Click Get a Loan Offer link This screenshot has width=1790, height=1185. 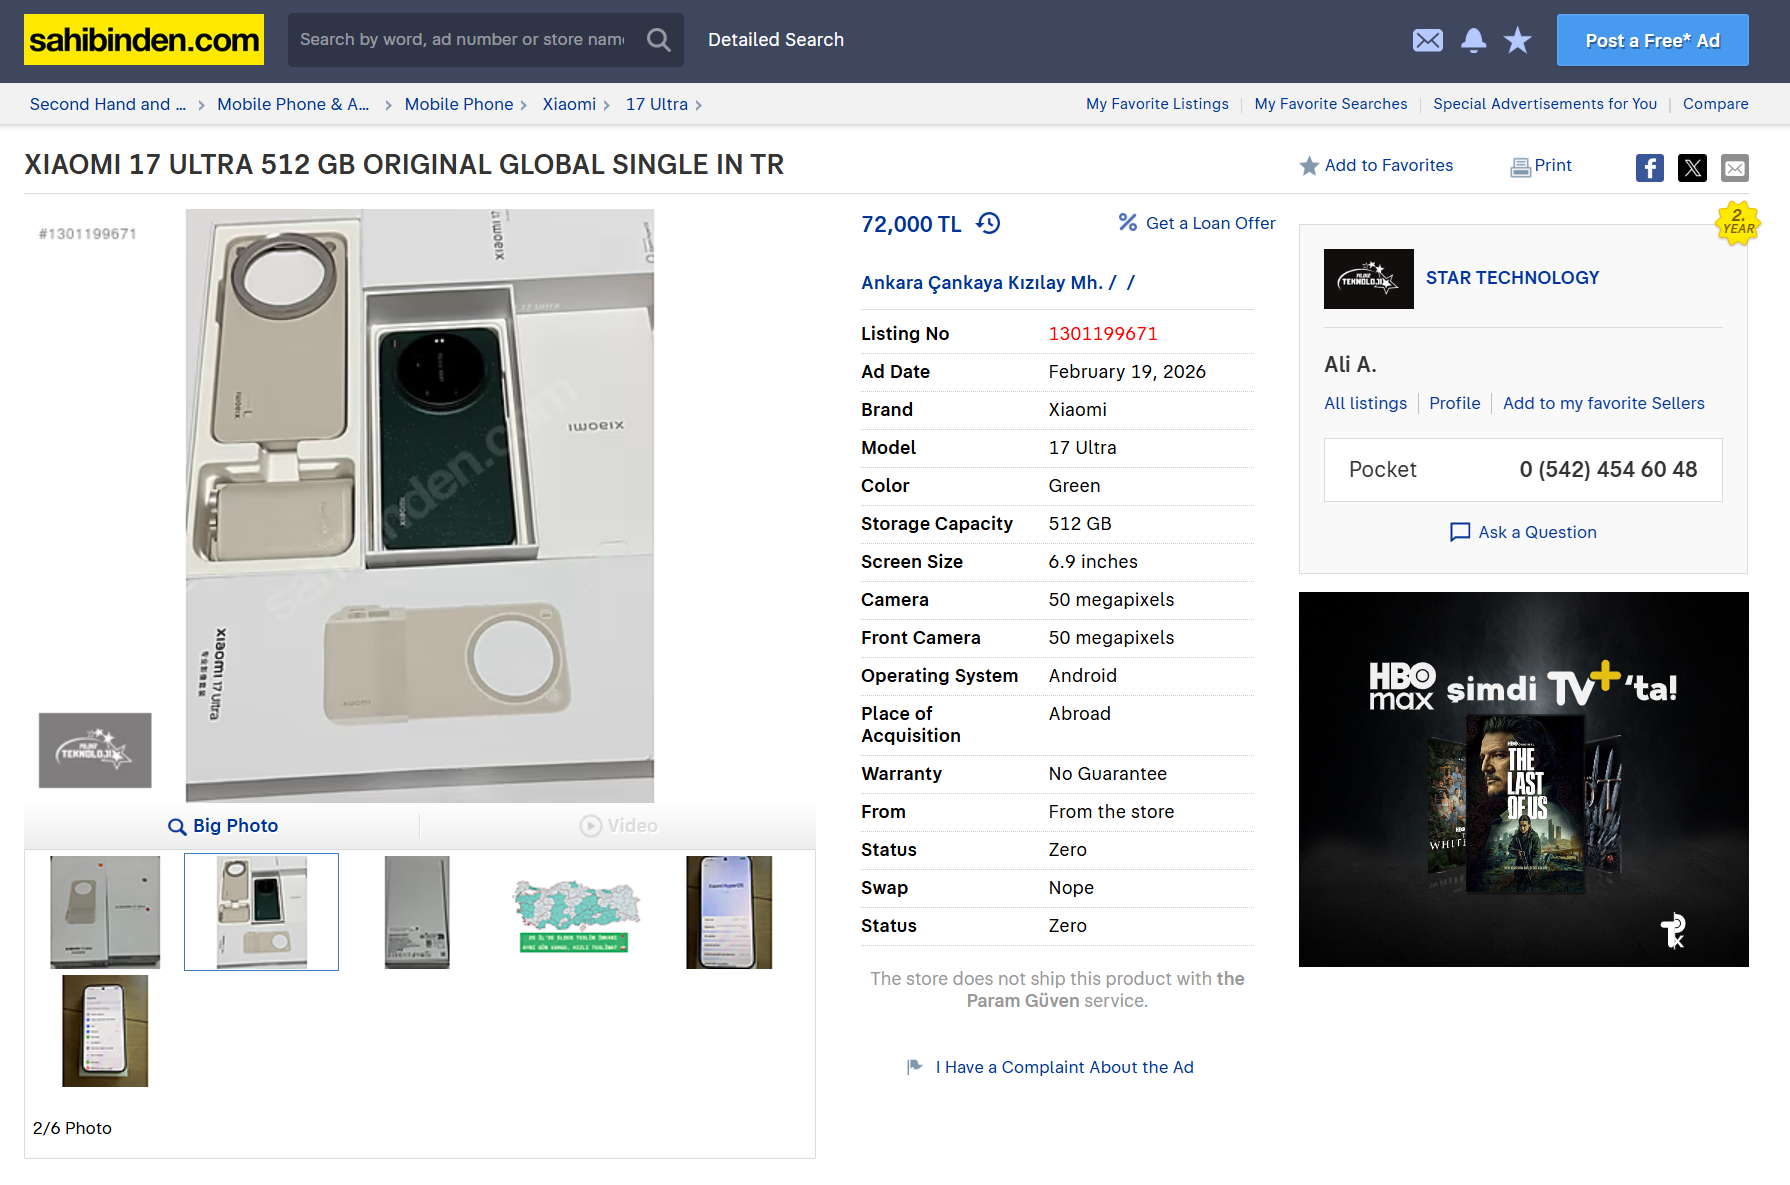click(x=1197, y=223)
